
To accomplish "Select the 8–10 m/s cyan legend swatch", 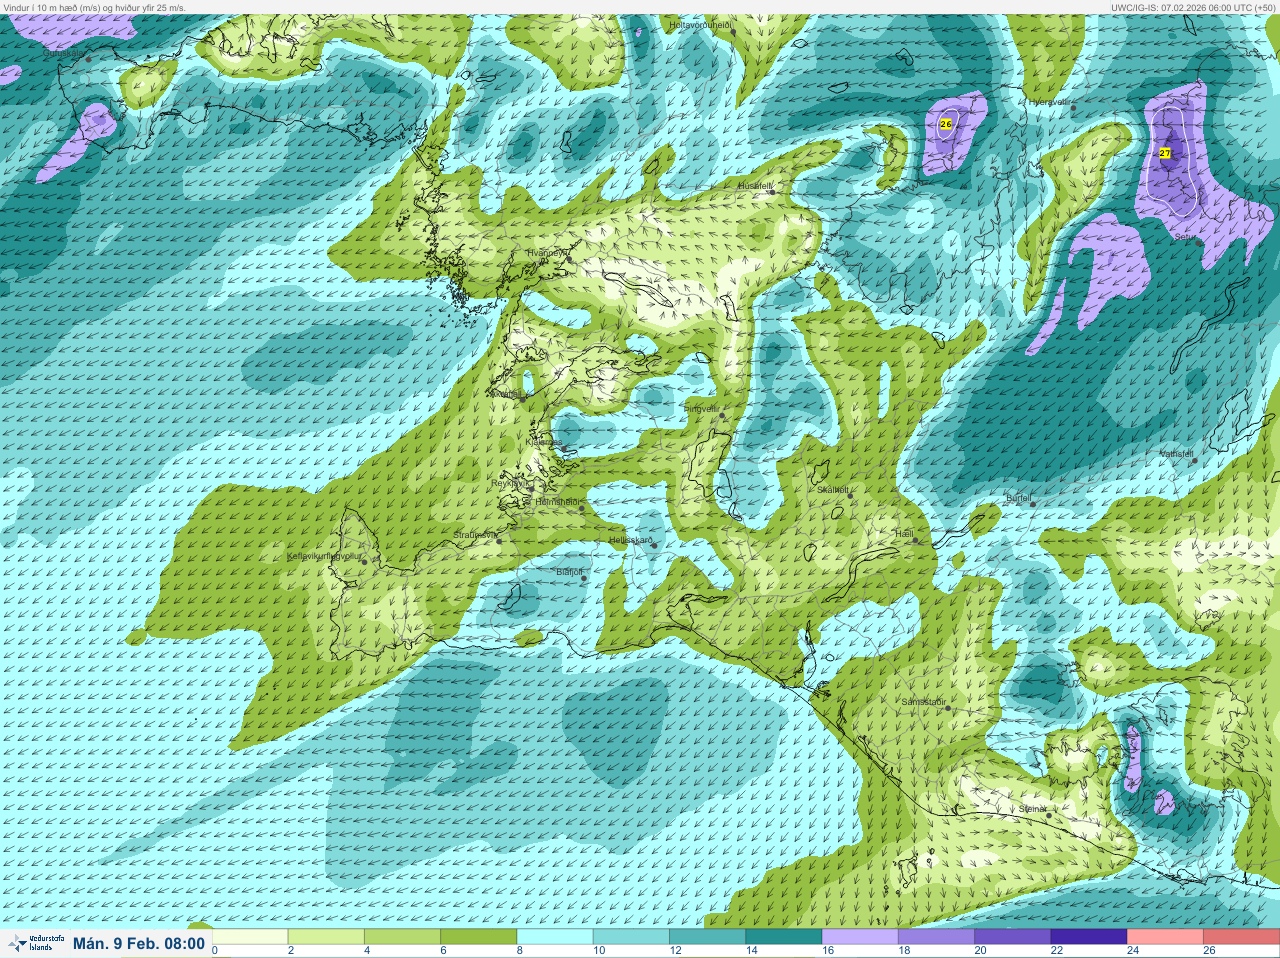I will [555, 937].
